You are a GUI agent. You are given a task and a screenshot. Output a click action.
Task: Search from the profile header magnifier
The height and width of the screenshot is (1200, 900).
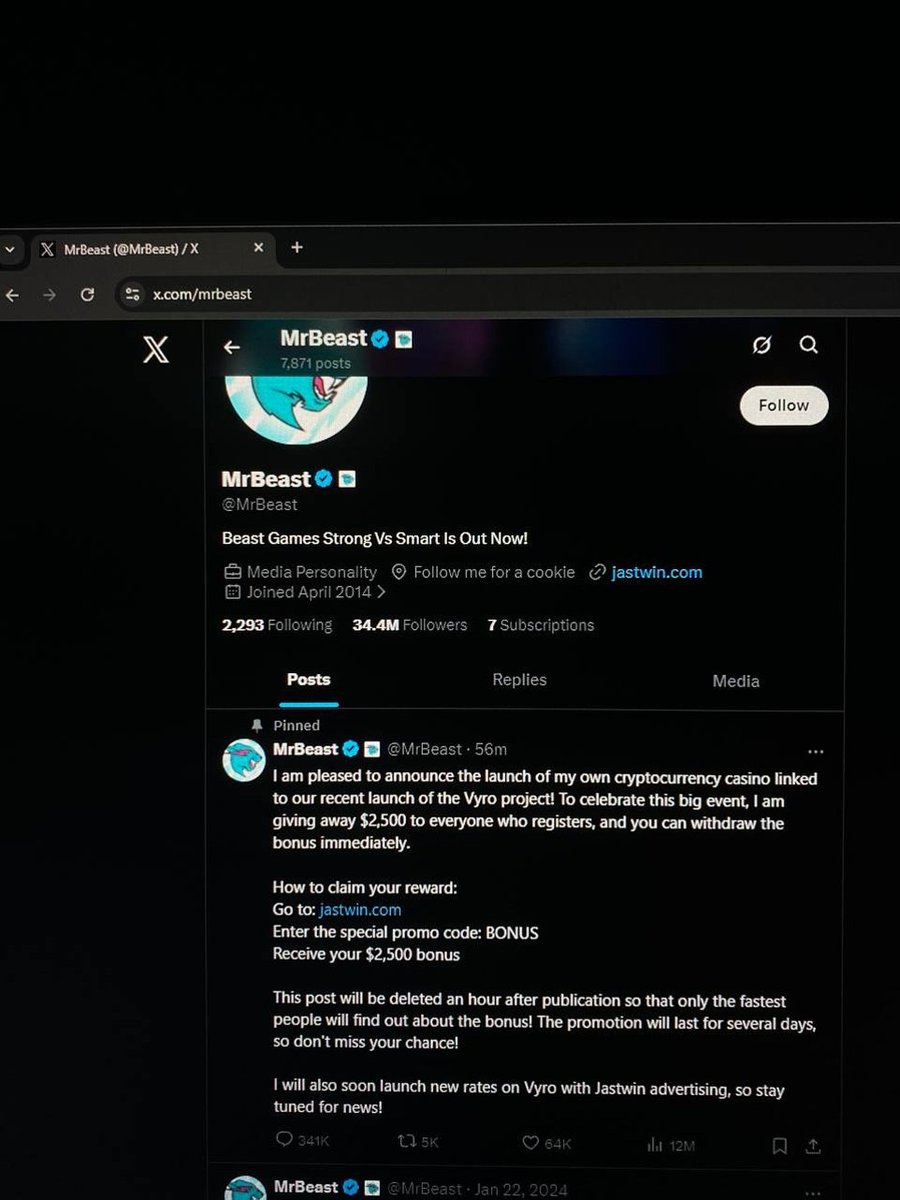tap(809, 345)
